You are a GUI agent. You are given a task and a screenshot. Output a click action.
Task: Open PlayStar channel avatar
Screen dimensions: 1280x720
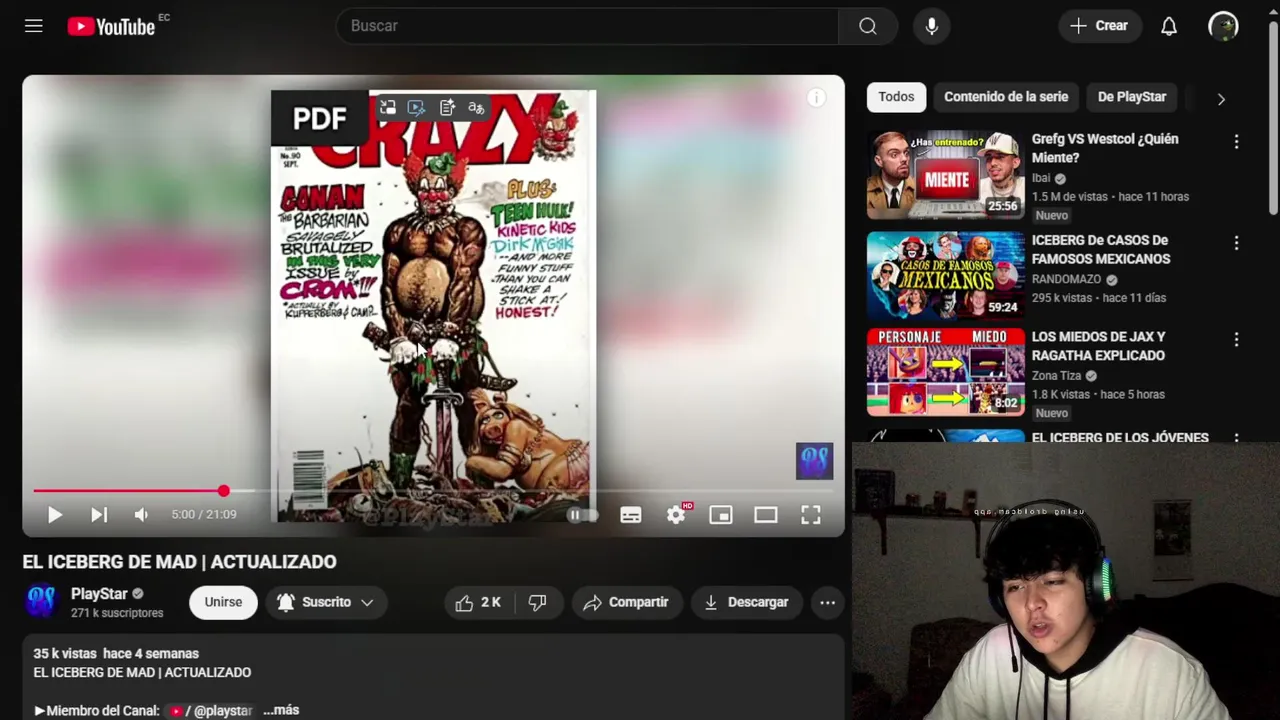pos(41,602)
